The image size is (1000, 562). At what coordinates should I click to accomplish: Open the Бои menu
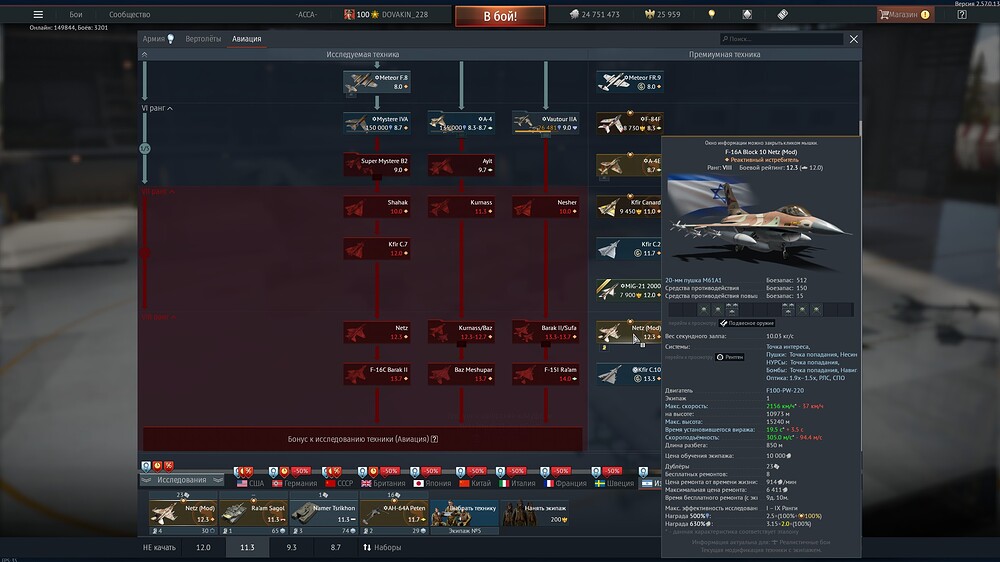pyautogui.click(x=76, y=14)
